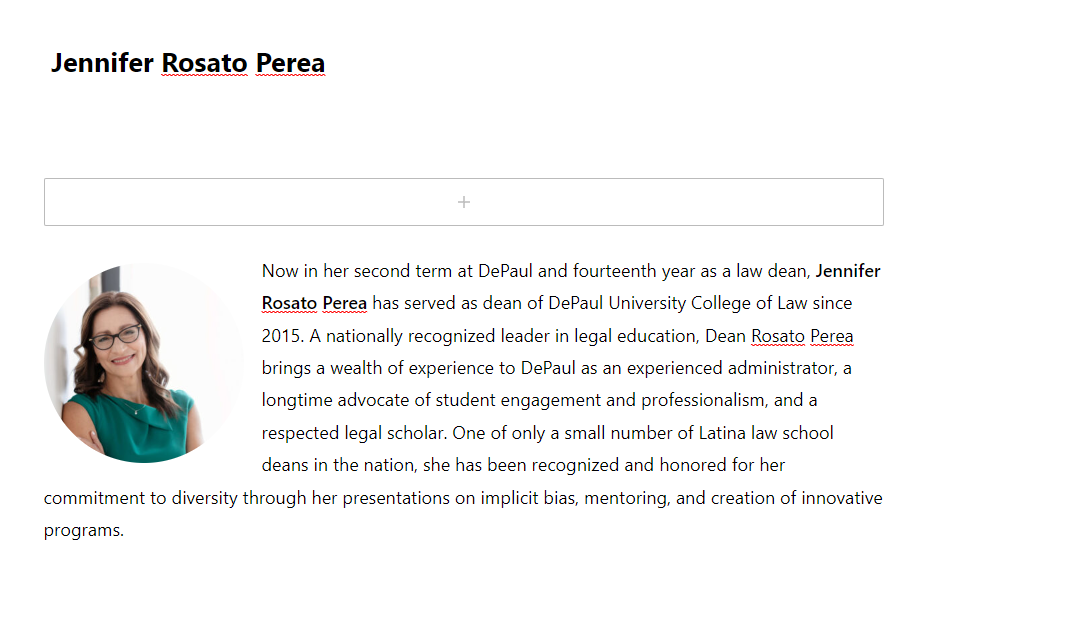1071x642 pixels.
Task: Click the misspelled word Rosato in the title
Action: (204, 63)
